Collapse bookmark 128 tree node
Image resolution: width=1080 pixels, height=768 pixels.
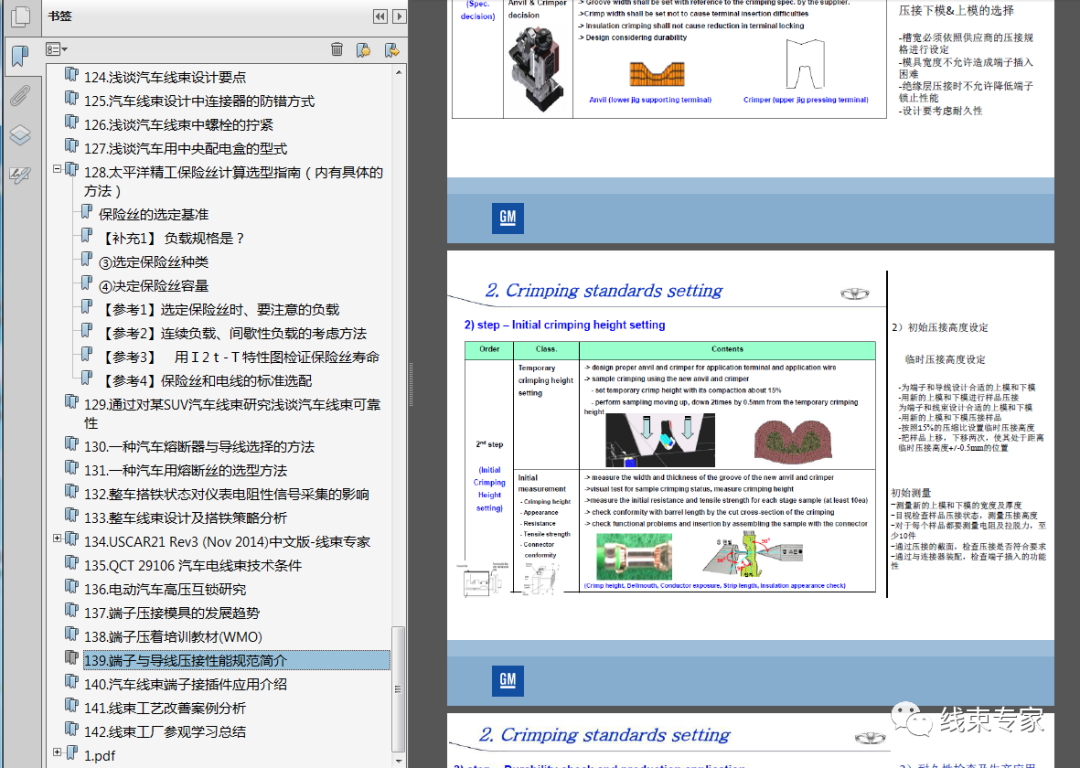coord(58,169)
